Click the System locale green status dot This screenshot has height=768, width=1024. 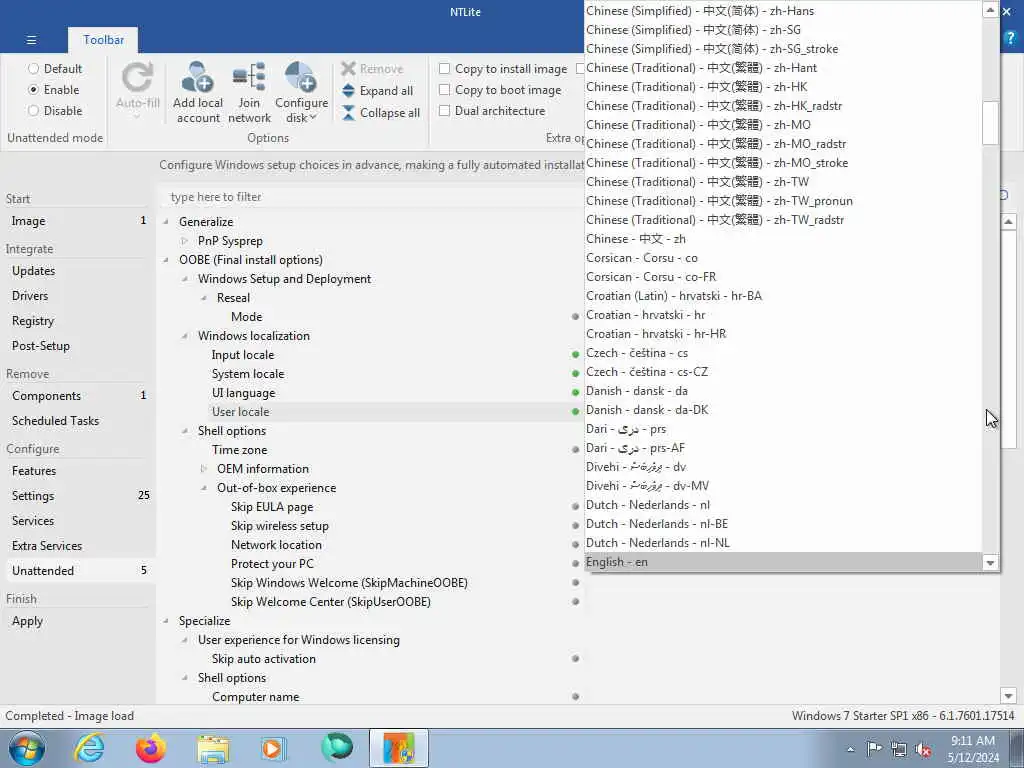pyautogui.click(x=575, y=374)
